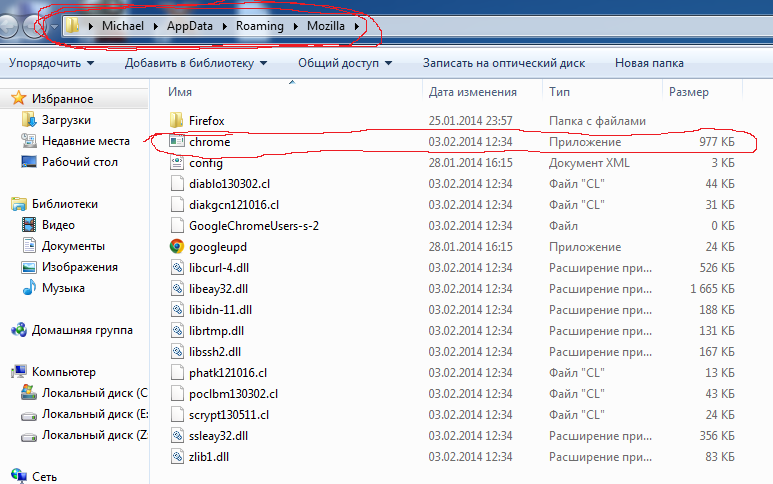This screenshot has height=484, width=773.
Task: Open Локальный диск (E: in sidebar
Action: [x=95, y=414]
